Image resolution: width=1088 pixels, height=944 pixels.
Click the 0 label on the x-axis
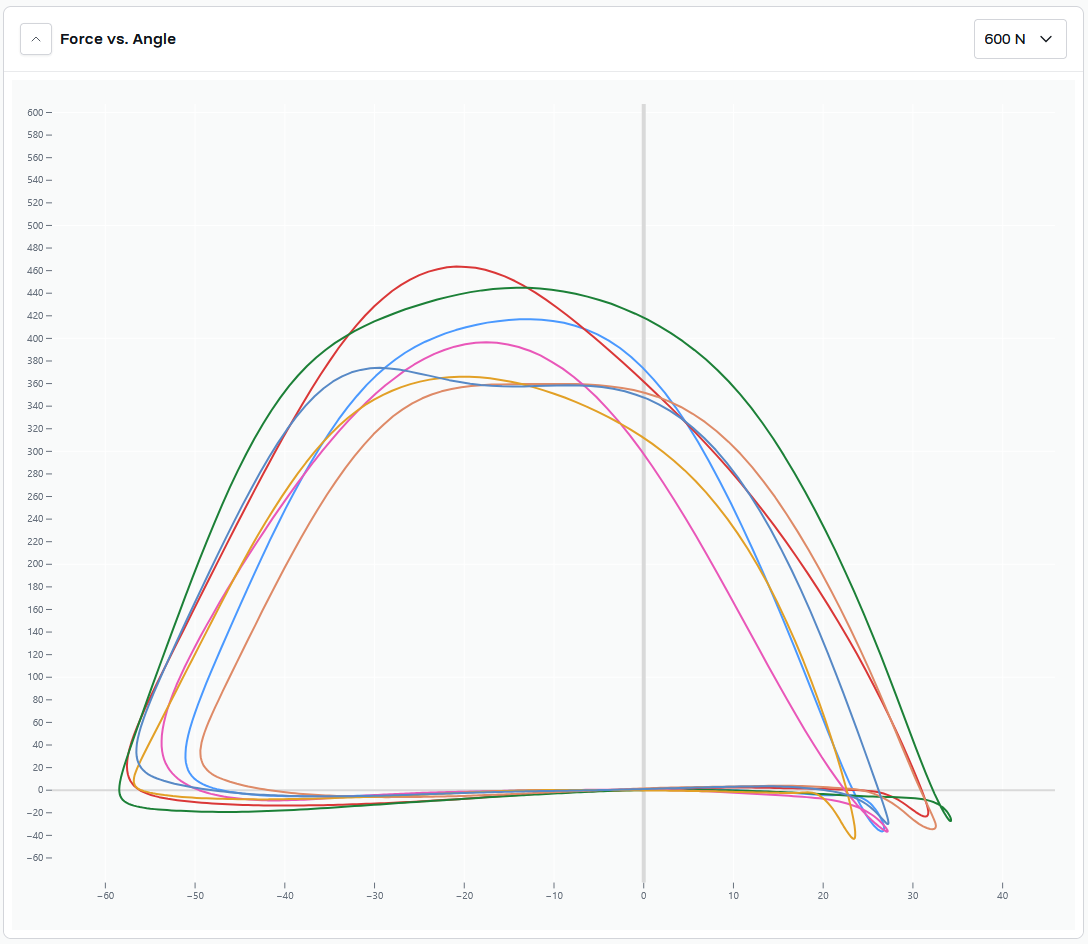point(643,895)
